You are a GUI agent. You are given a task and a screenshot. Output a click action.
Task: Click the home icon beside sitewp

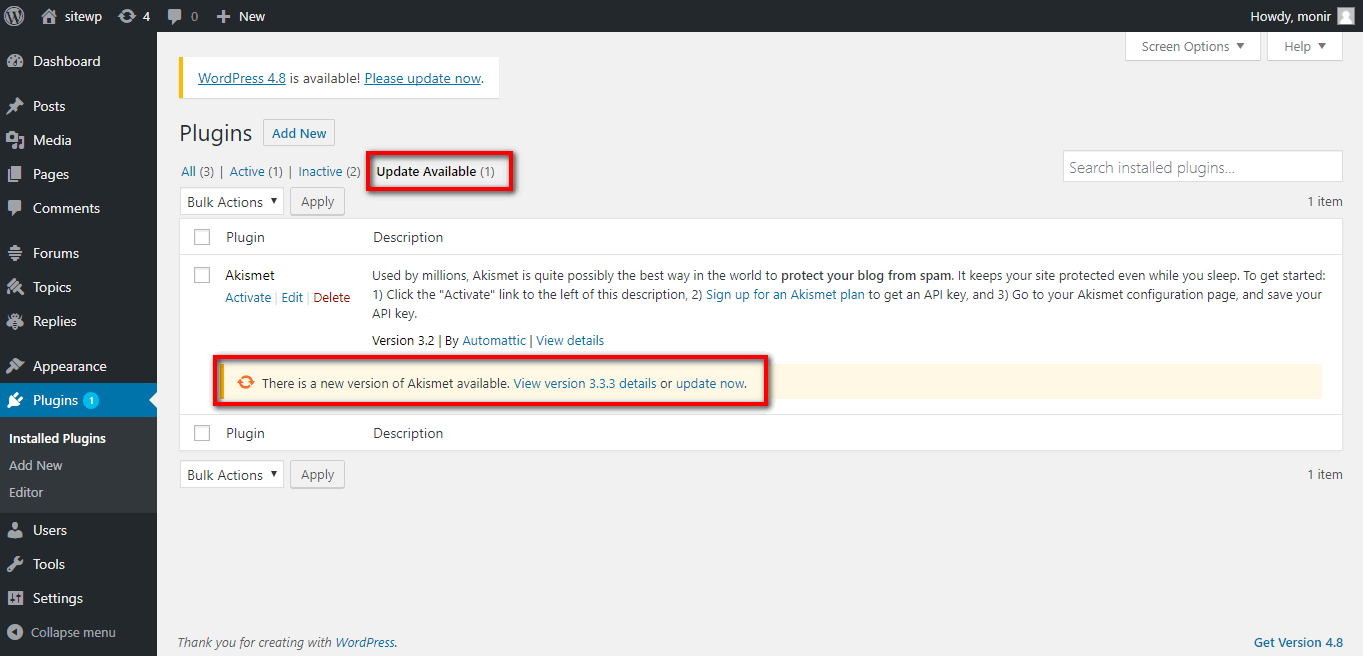click(x=49, y=16)
